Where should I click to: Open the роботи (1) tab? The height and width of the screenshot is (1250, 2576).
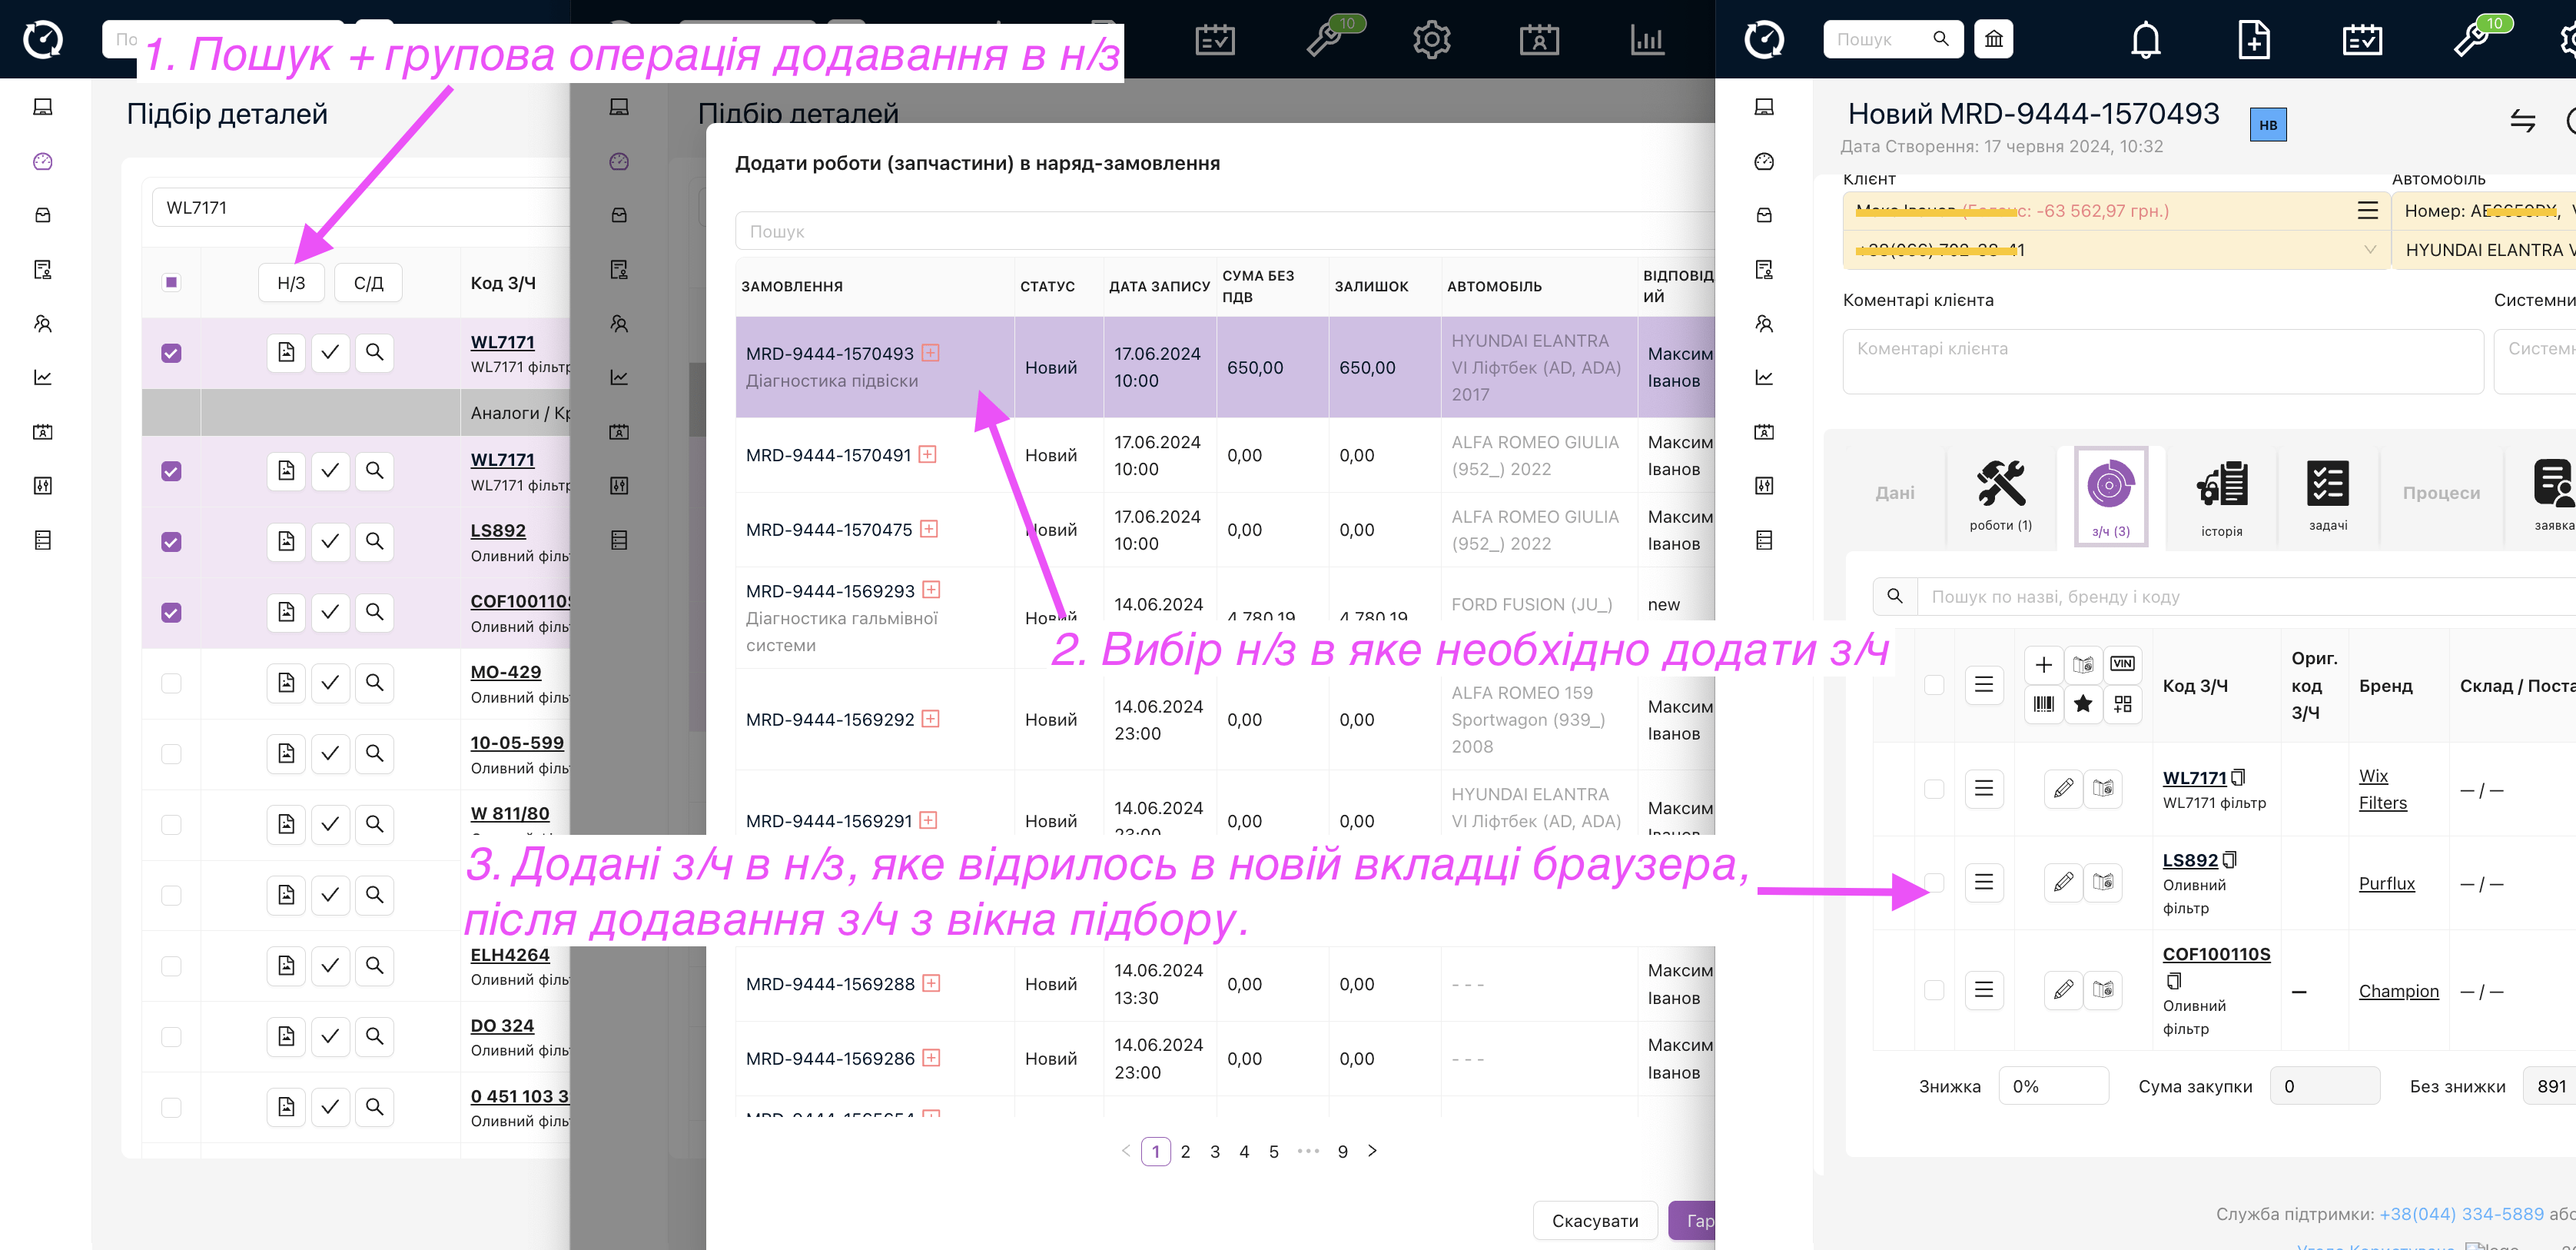pyautogui.click(x=2000, y=496)
